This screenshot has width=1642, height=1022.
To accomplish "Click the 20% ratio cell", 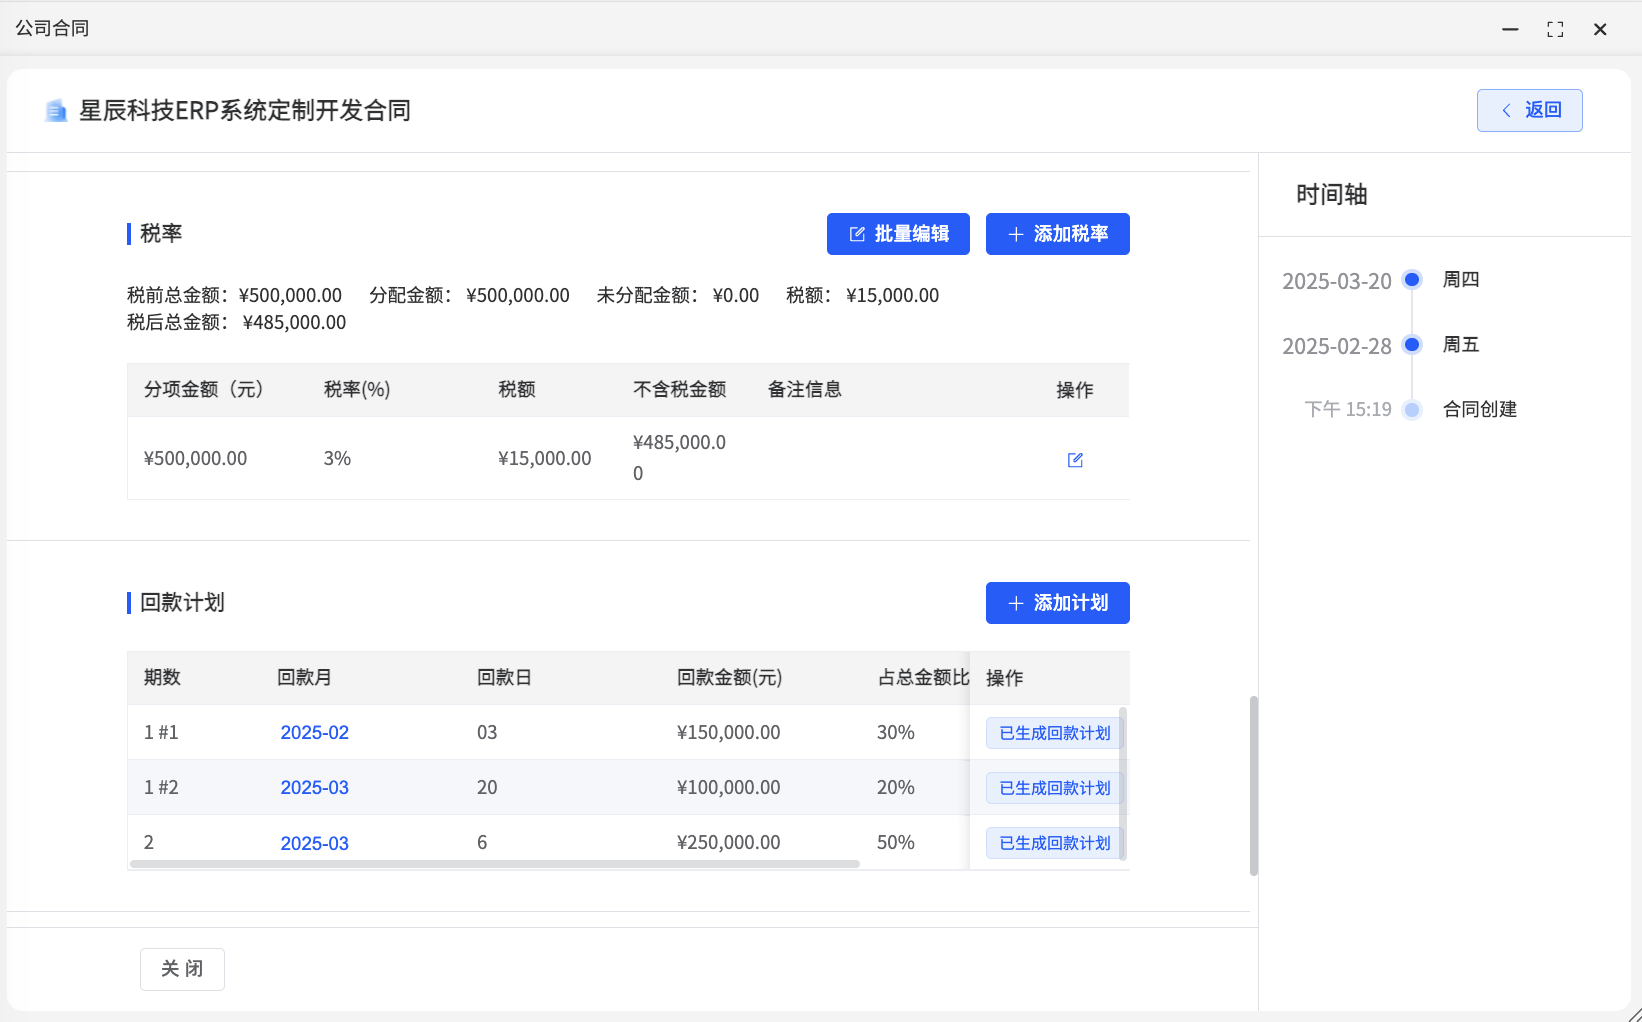I will [896, 788].
